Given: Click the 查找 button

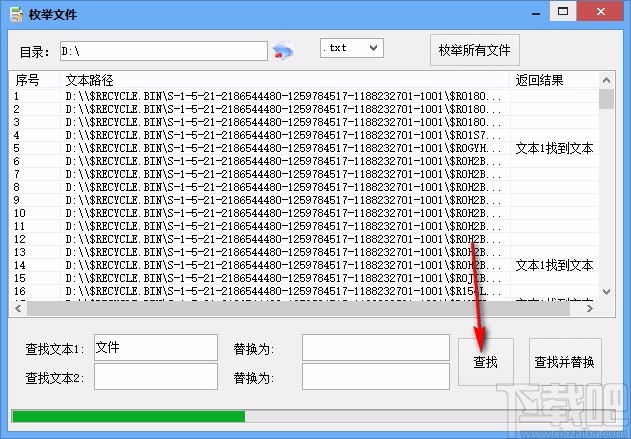Looking at the screenshot, I should tap(486, 362).
